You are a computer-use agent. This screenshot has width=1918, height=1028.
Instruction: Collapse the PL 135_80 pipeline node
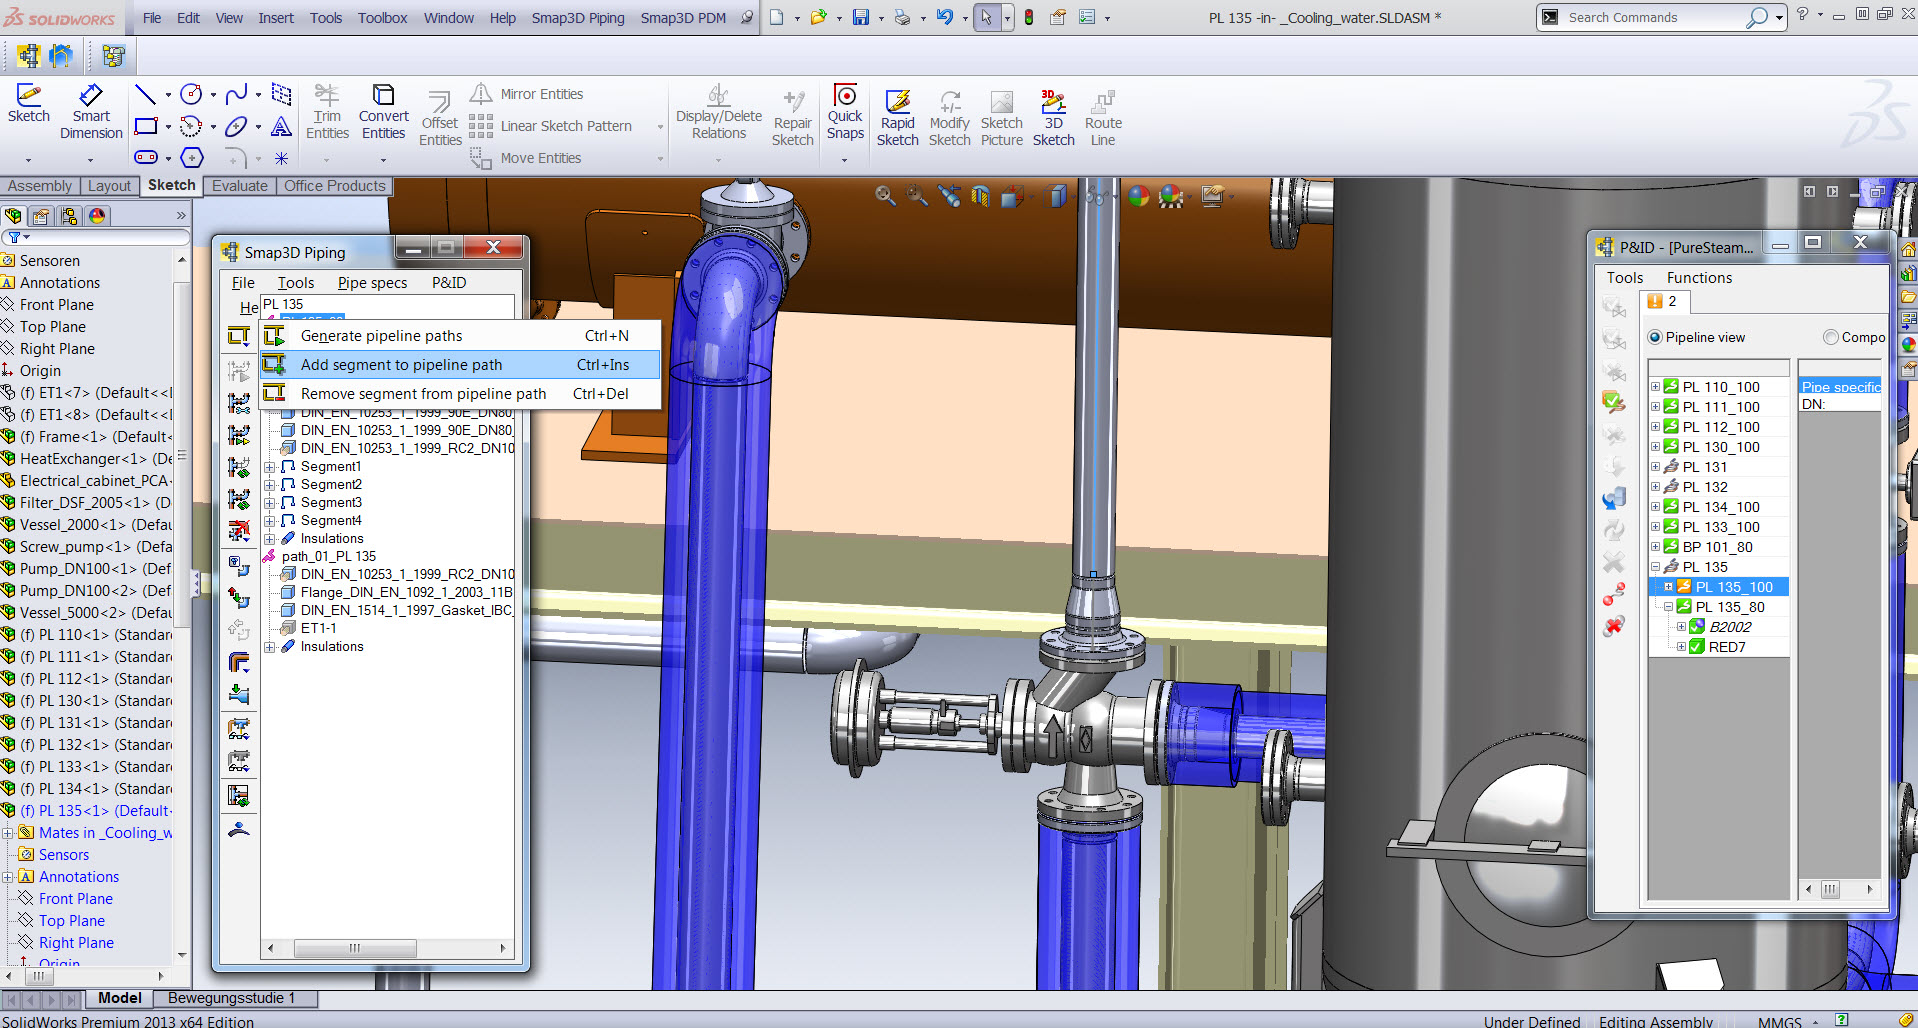pos(1668,607)
